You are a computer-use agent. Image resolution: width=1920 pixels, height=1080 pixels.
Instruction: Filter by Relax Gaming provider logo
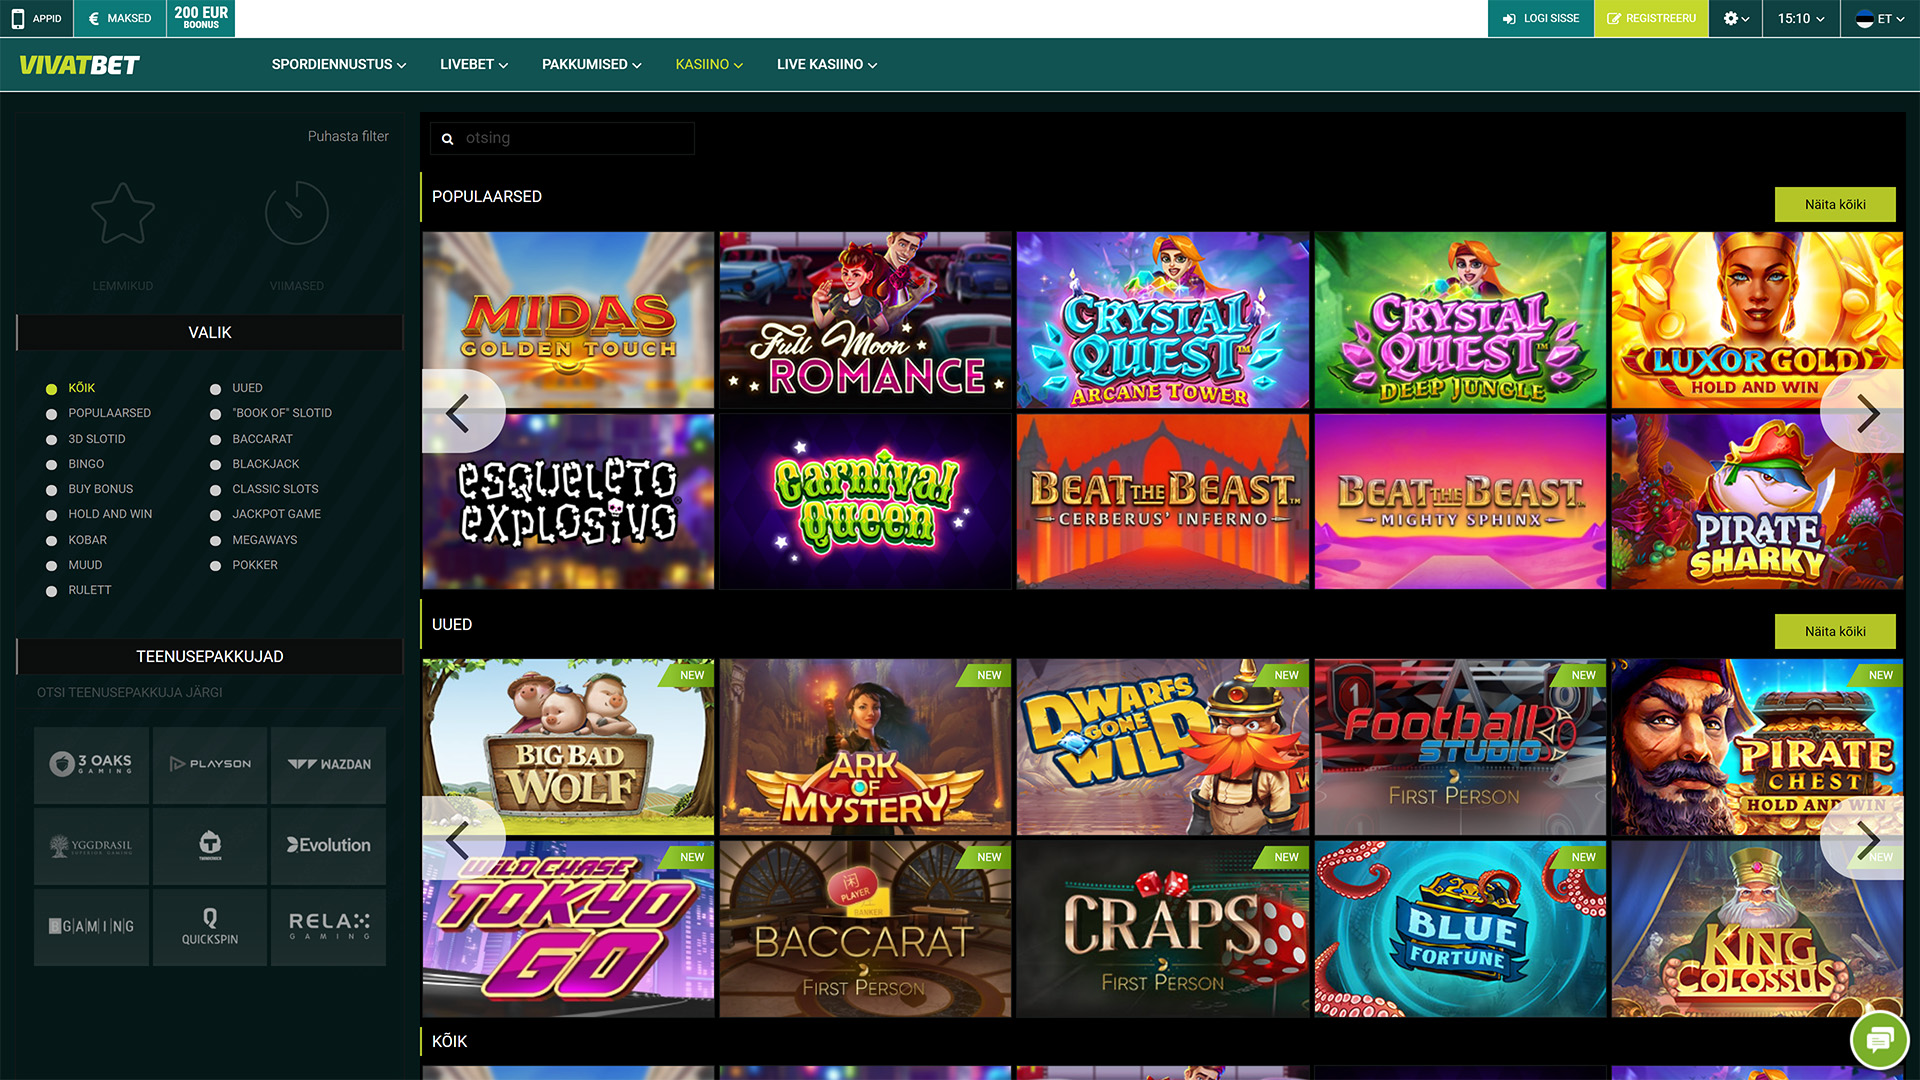click(328, 927)
